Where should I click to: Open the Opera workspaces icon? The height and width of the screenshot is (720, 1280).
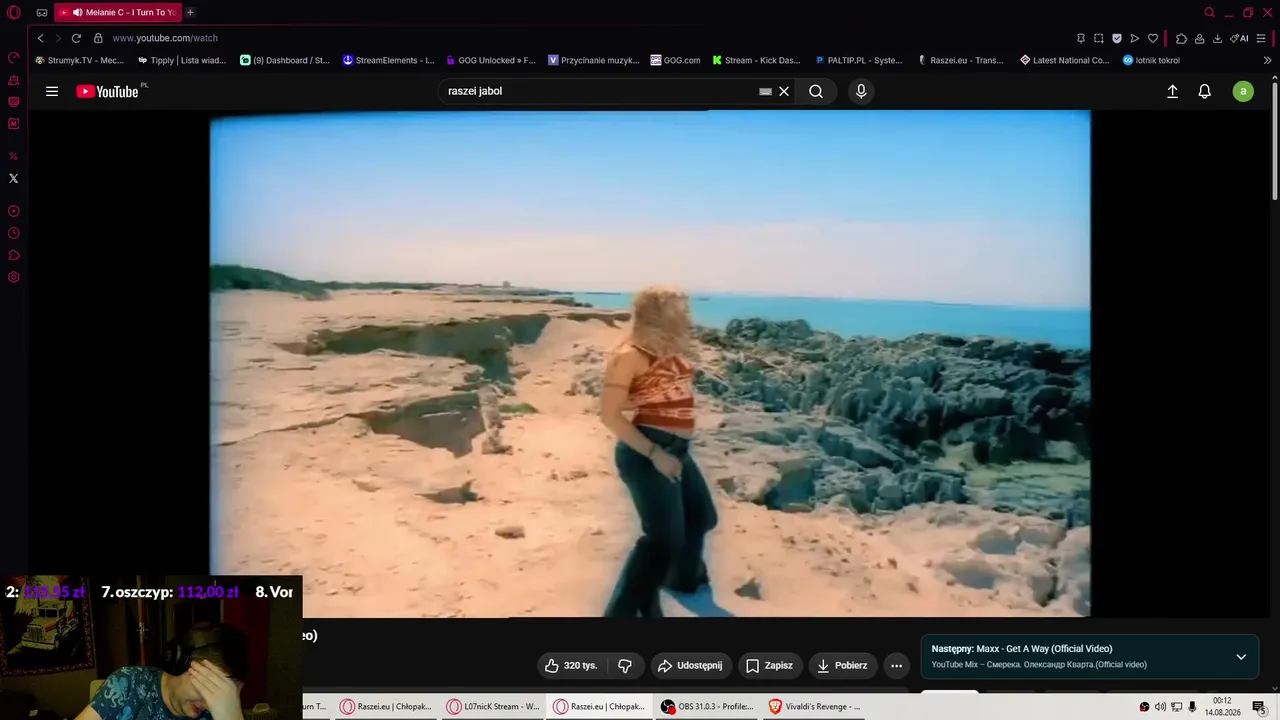(x=42, y=13)
